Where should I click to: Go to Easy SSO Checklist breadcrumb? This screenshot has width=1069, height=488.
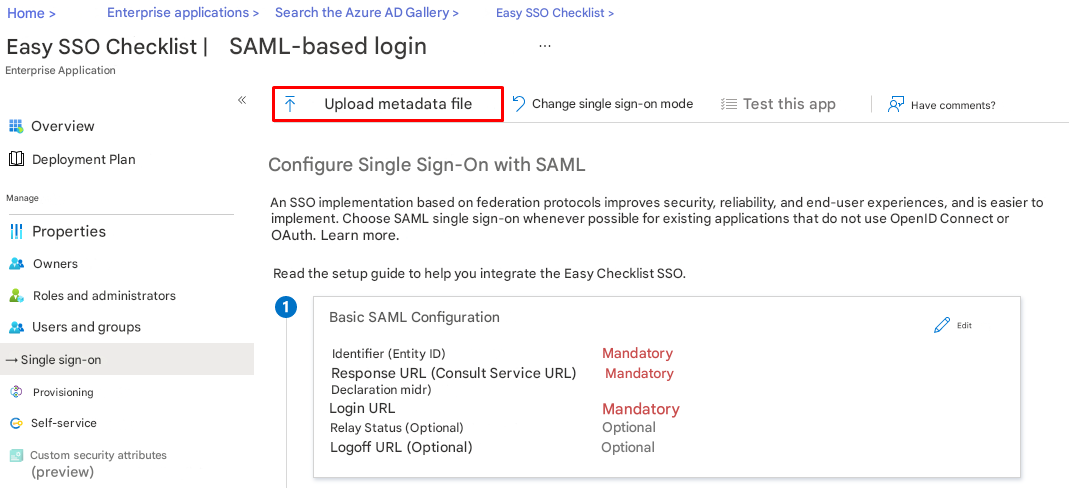point(554,13)
